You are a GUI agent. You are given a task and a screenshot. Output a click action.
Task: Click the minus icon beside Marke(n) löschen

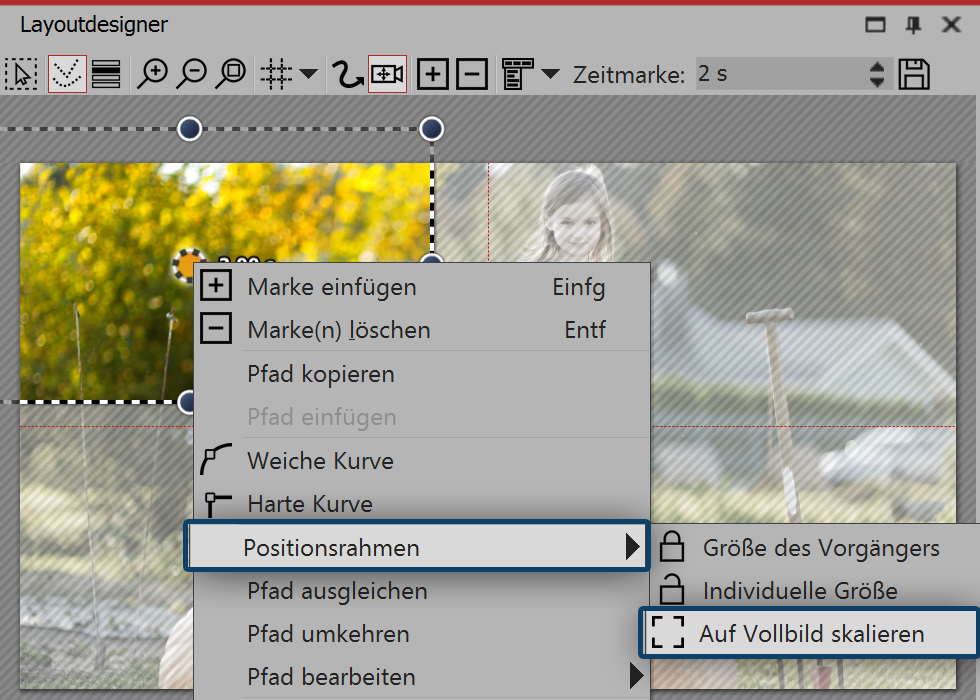click(216, 329)
